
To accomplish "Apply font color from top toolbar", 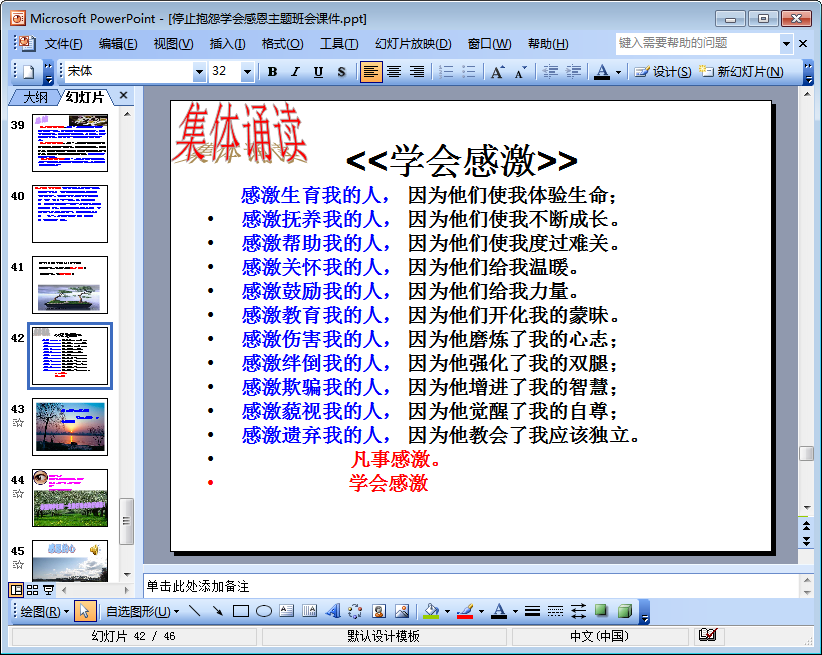I will (x=602, y=72).
